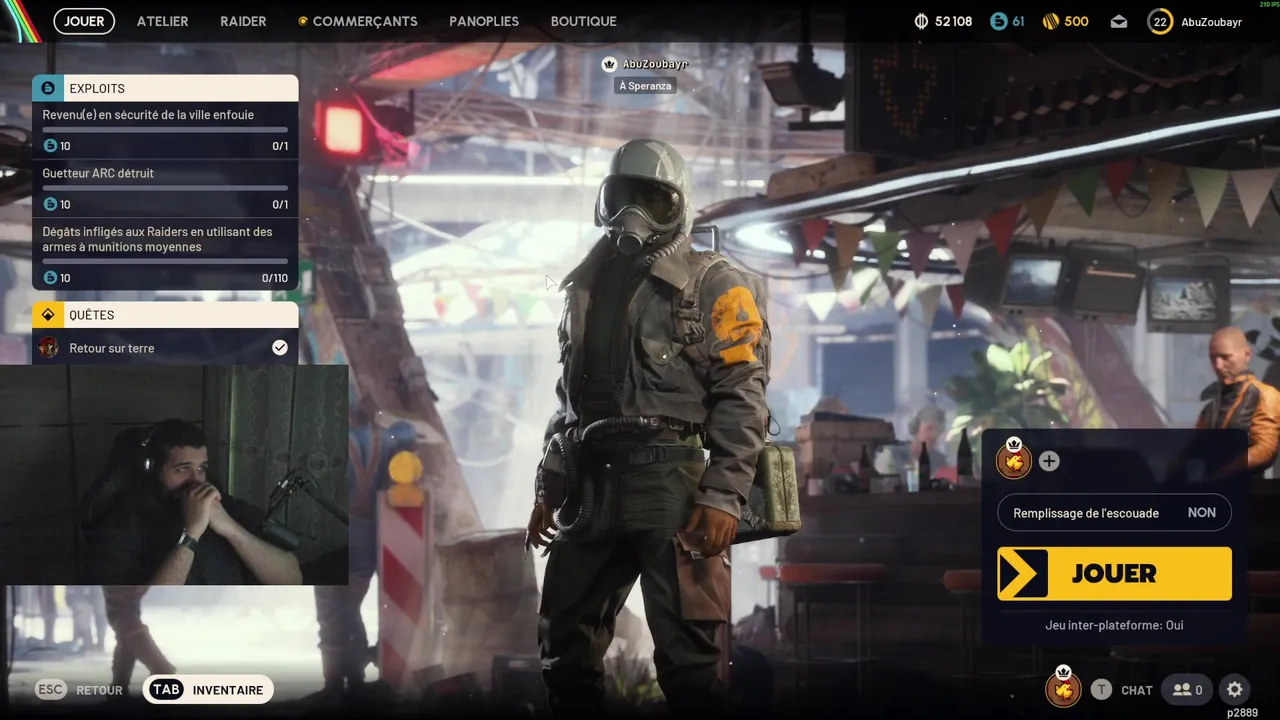Click the blue token currency icon (61)
Viewport: 1280px width, 720px height.
998,21
